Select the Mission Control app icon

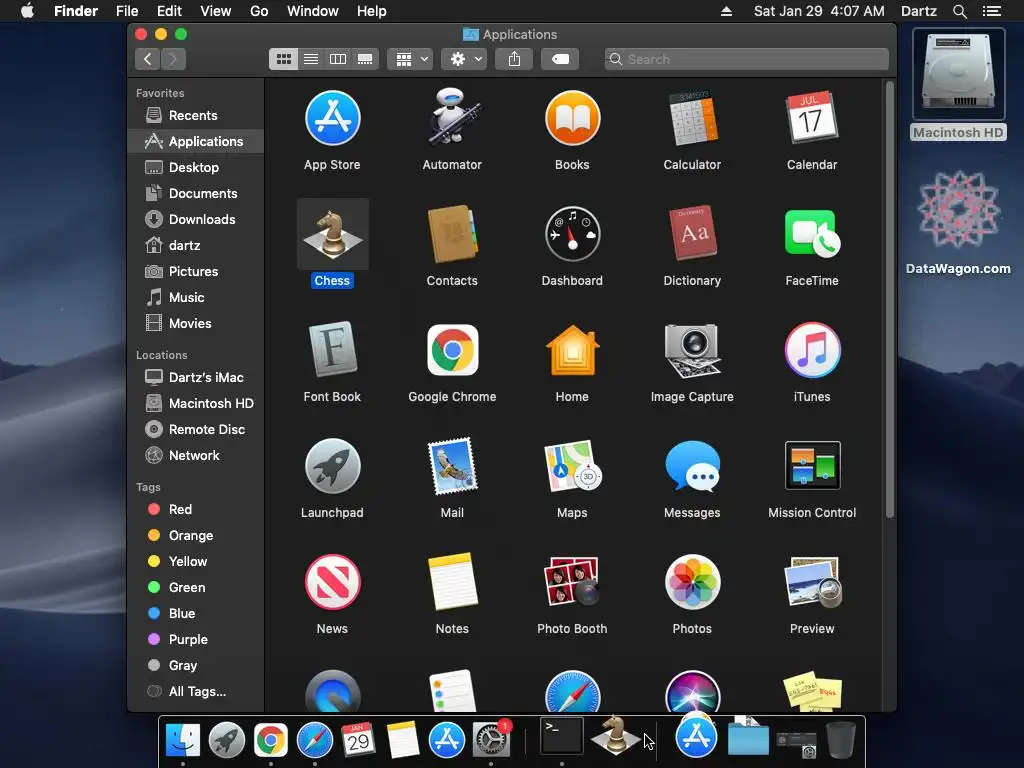pos(812,466)
